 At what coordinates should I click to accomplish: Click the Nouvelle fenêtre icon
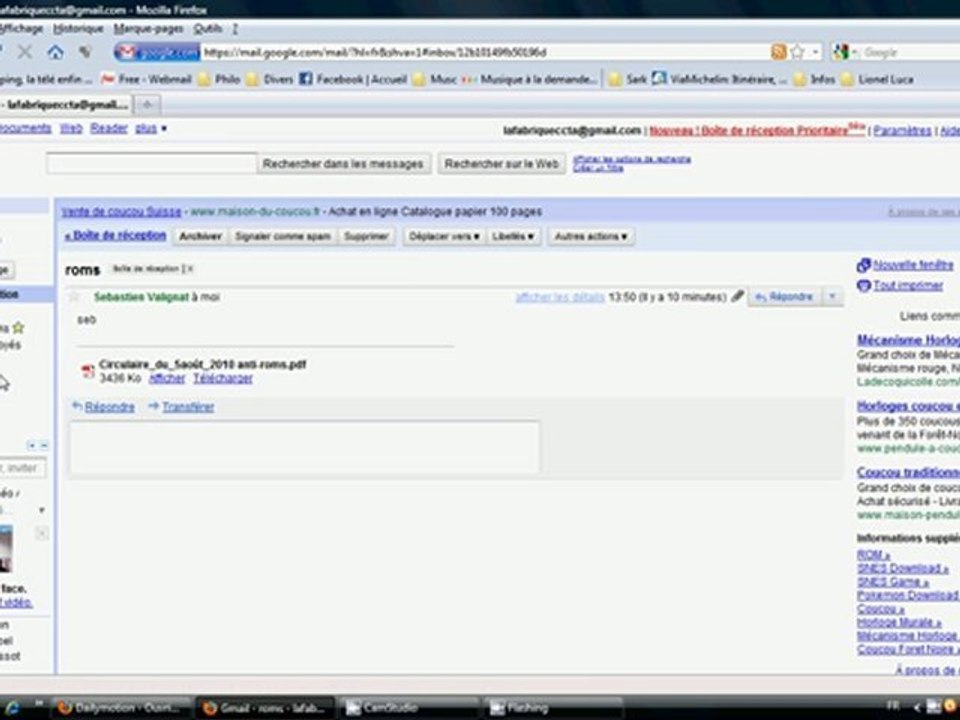(863, 265)
